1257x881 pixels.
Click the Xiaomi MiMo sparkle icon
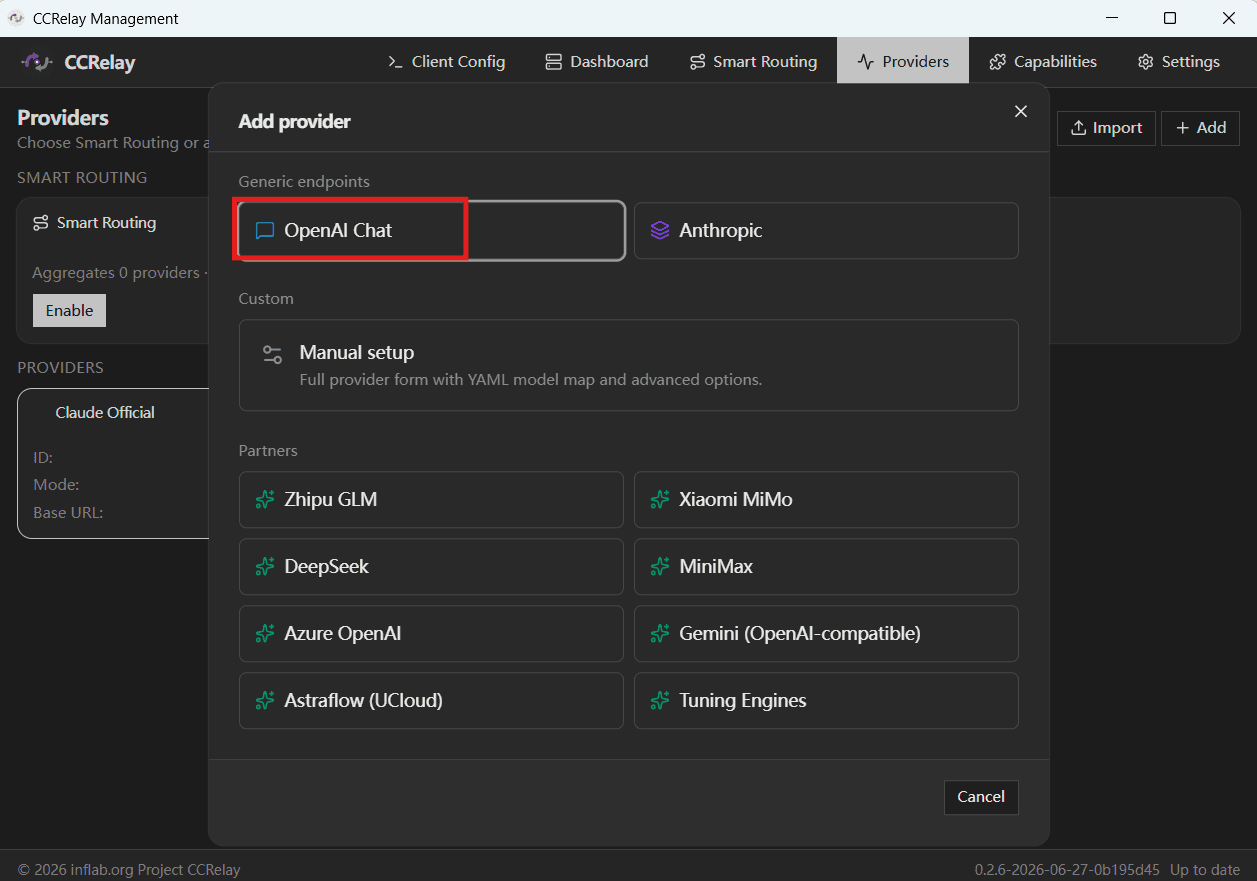click(660, 500)
